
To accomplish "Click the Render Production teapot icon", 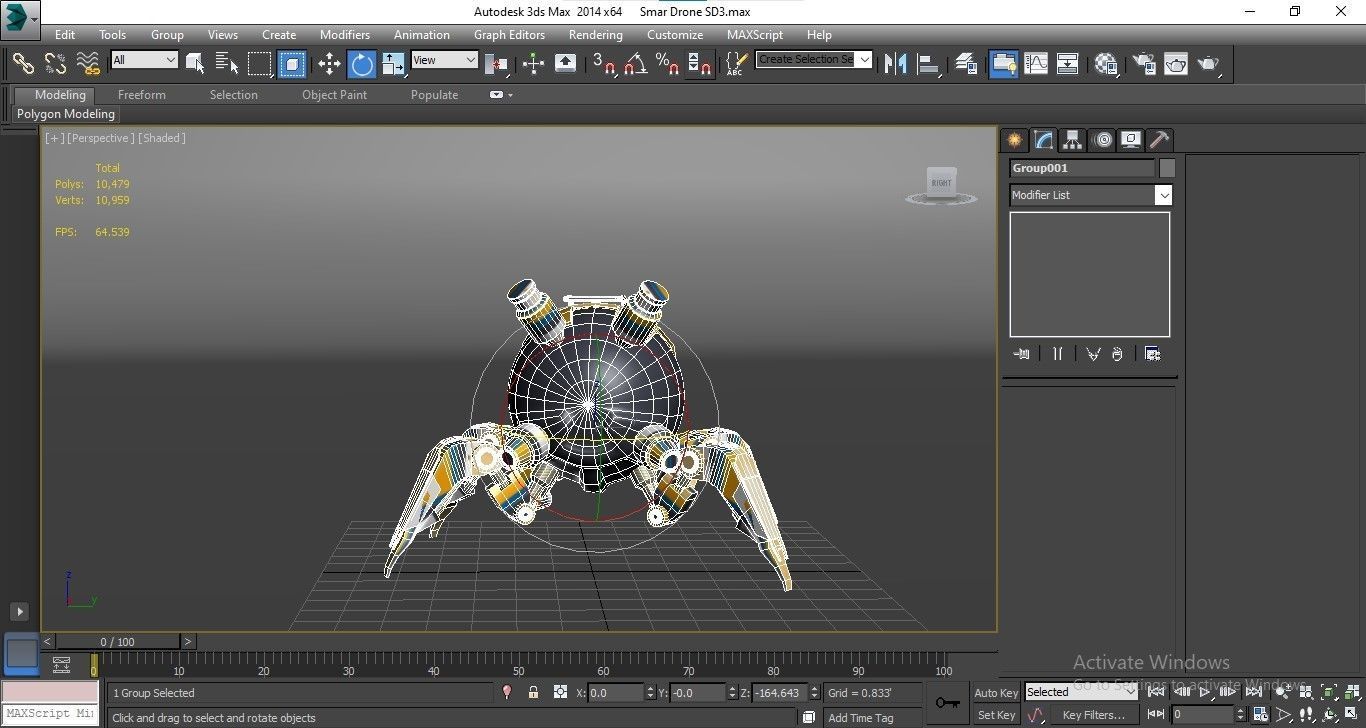I will pos(1209,64).
